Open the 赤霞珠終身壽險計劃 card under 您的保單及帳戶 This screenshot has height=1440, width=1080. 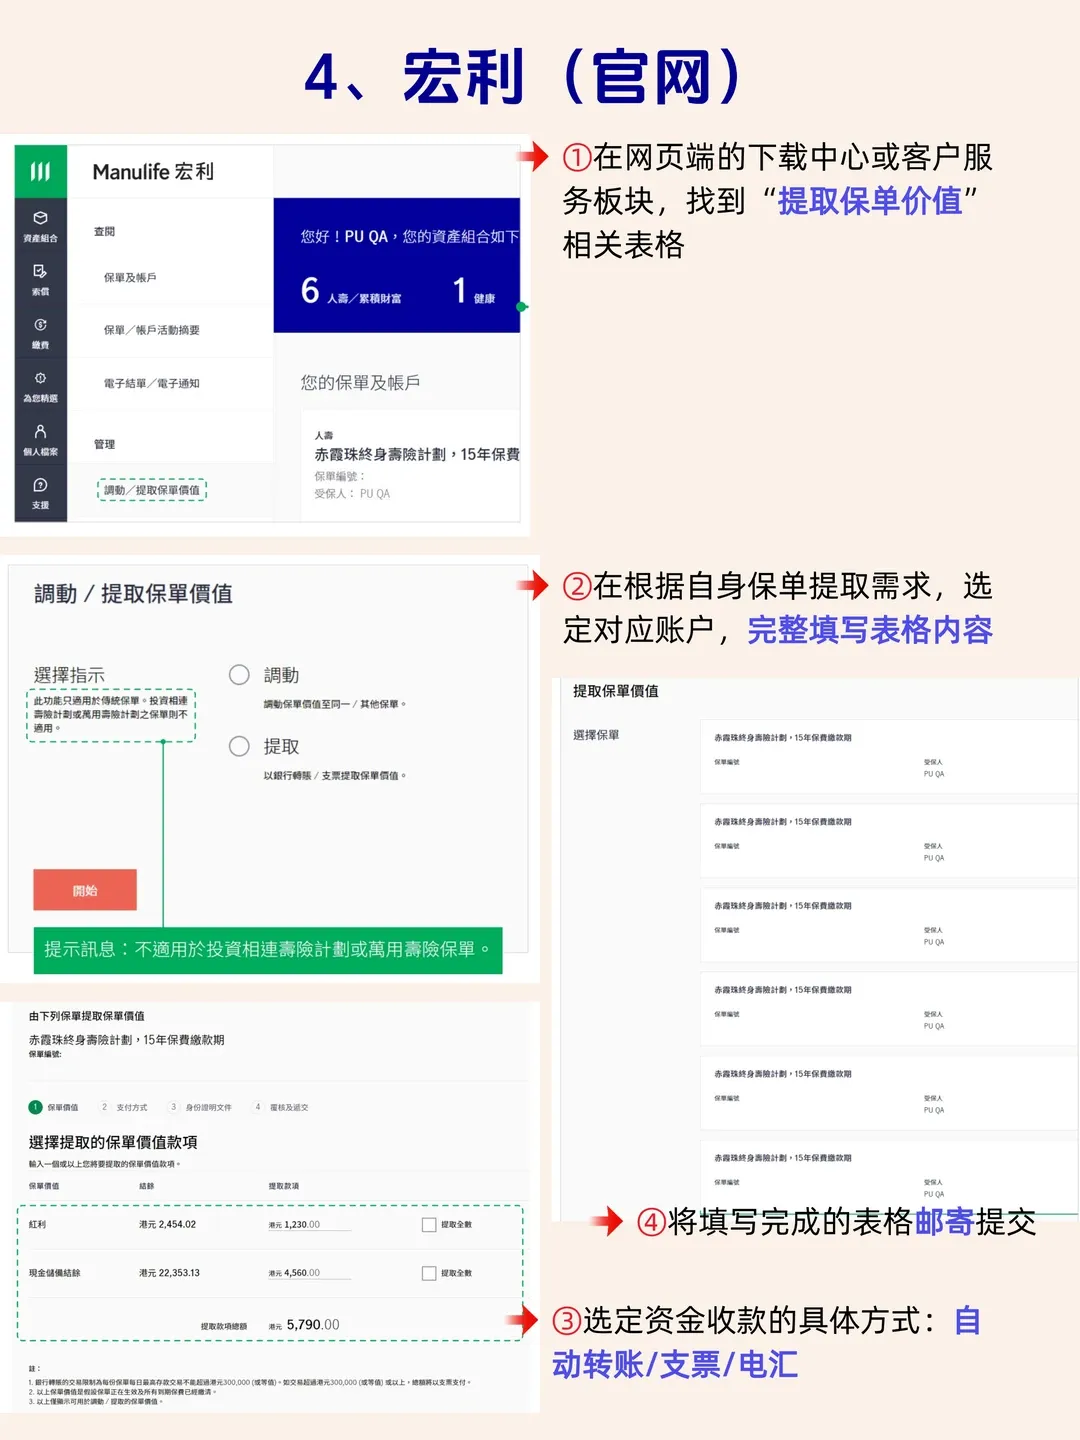[411, 465]
